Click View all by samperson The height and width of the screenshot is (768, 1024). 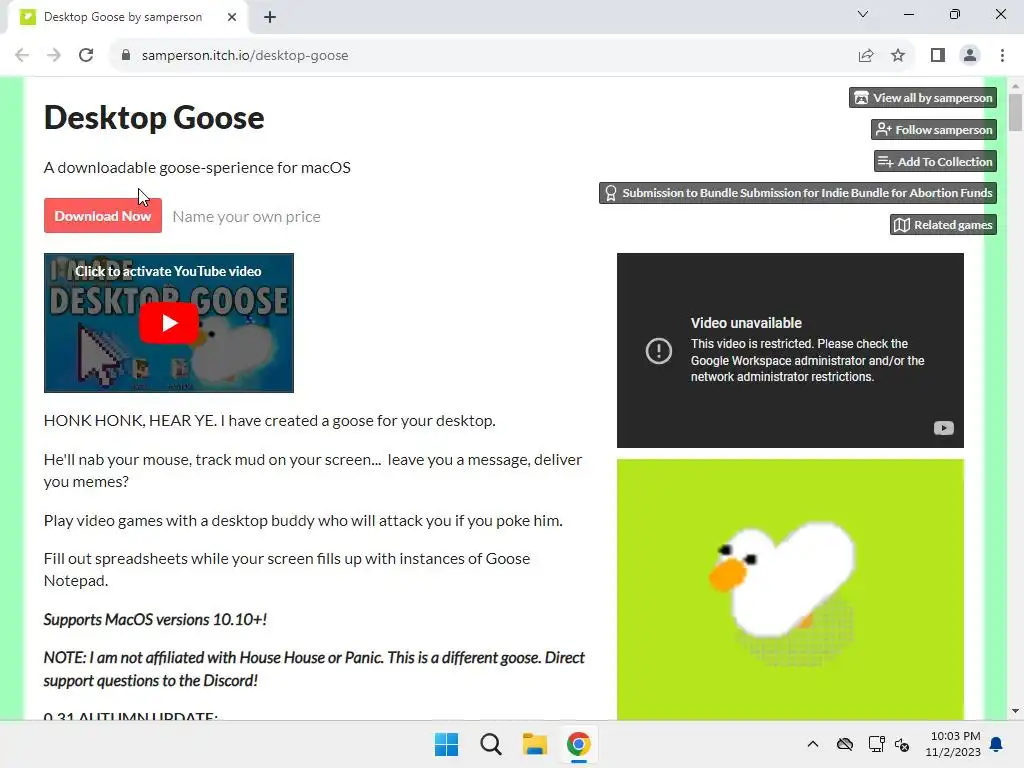[923, 98]
